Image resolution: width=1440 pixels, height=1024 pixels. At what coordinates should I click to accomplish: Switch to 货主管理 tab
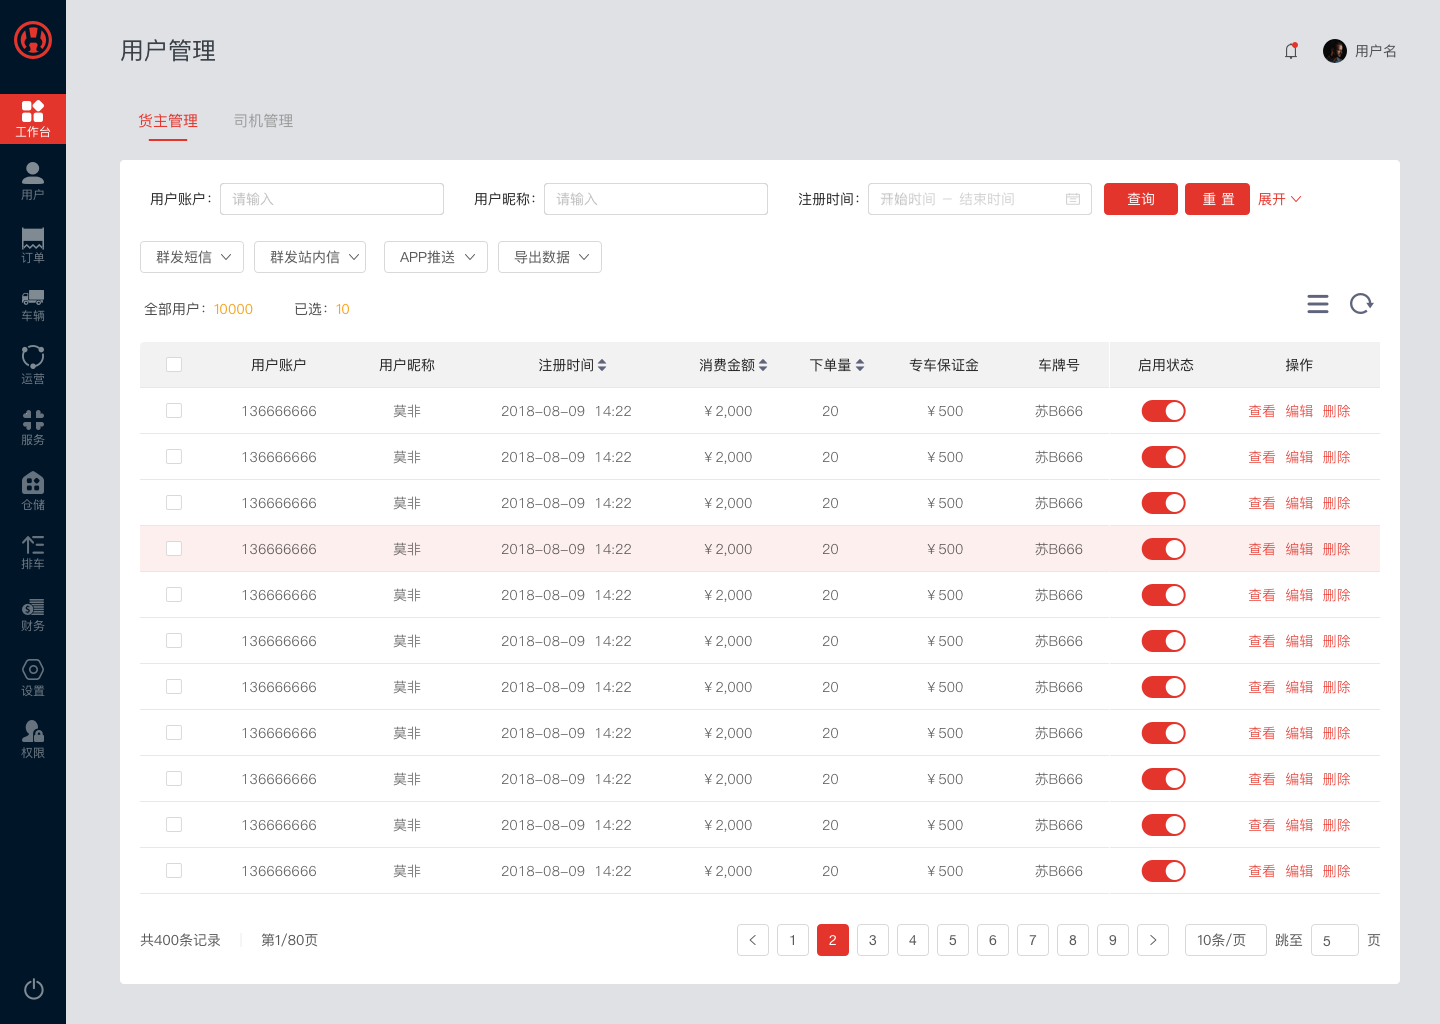click(x=168, y=121)
